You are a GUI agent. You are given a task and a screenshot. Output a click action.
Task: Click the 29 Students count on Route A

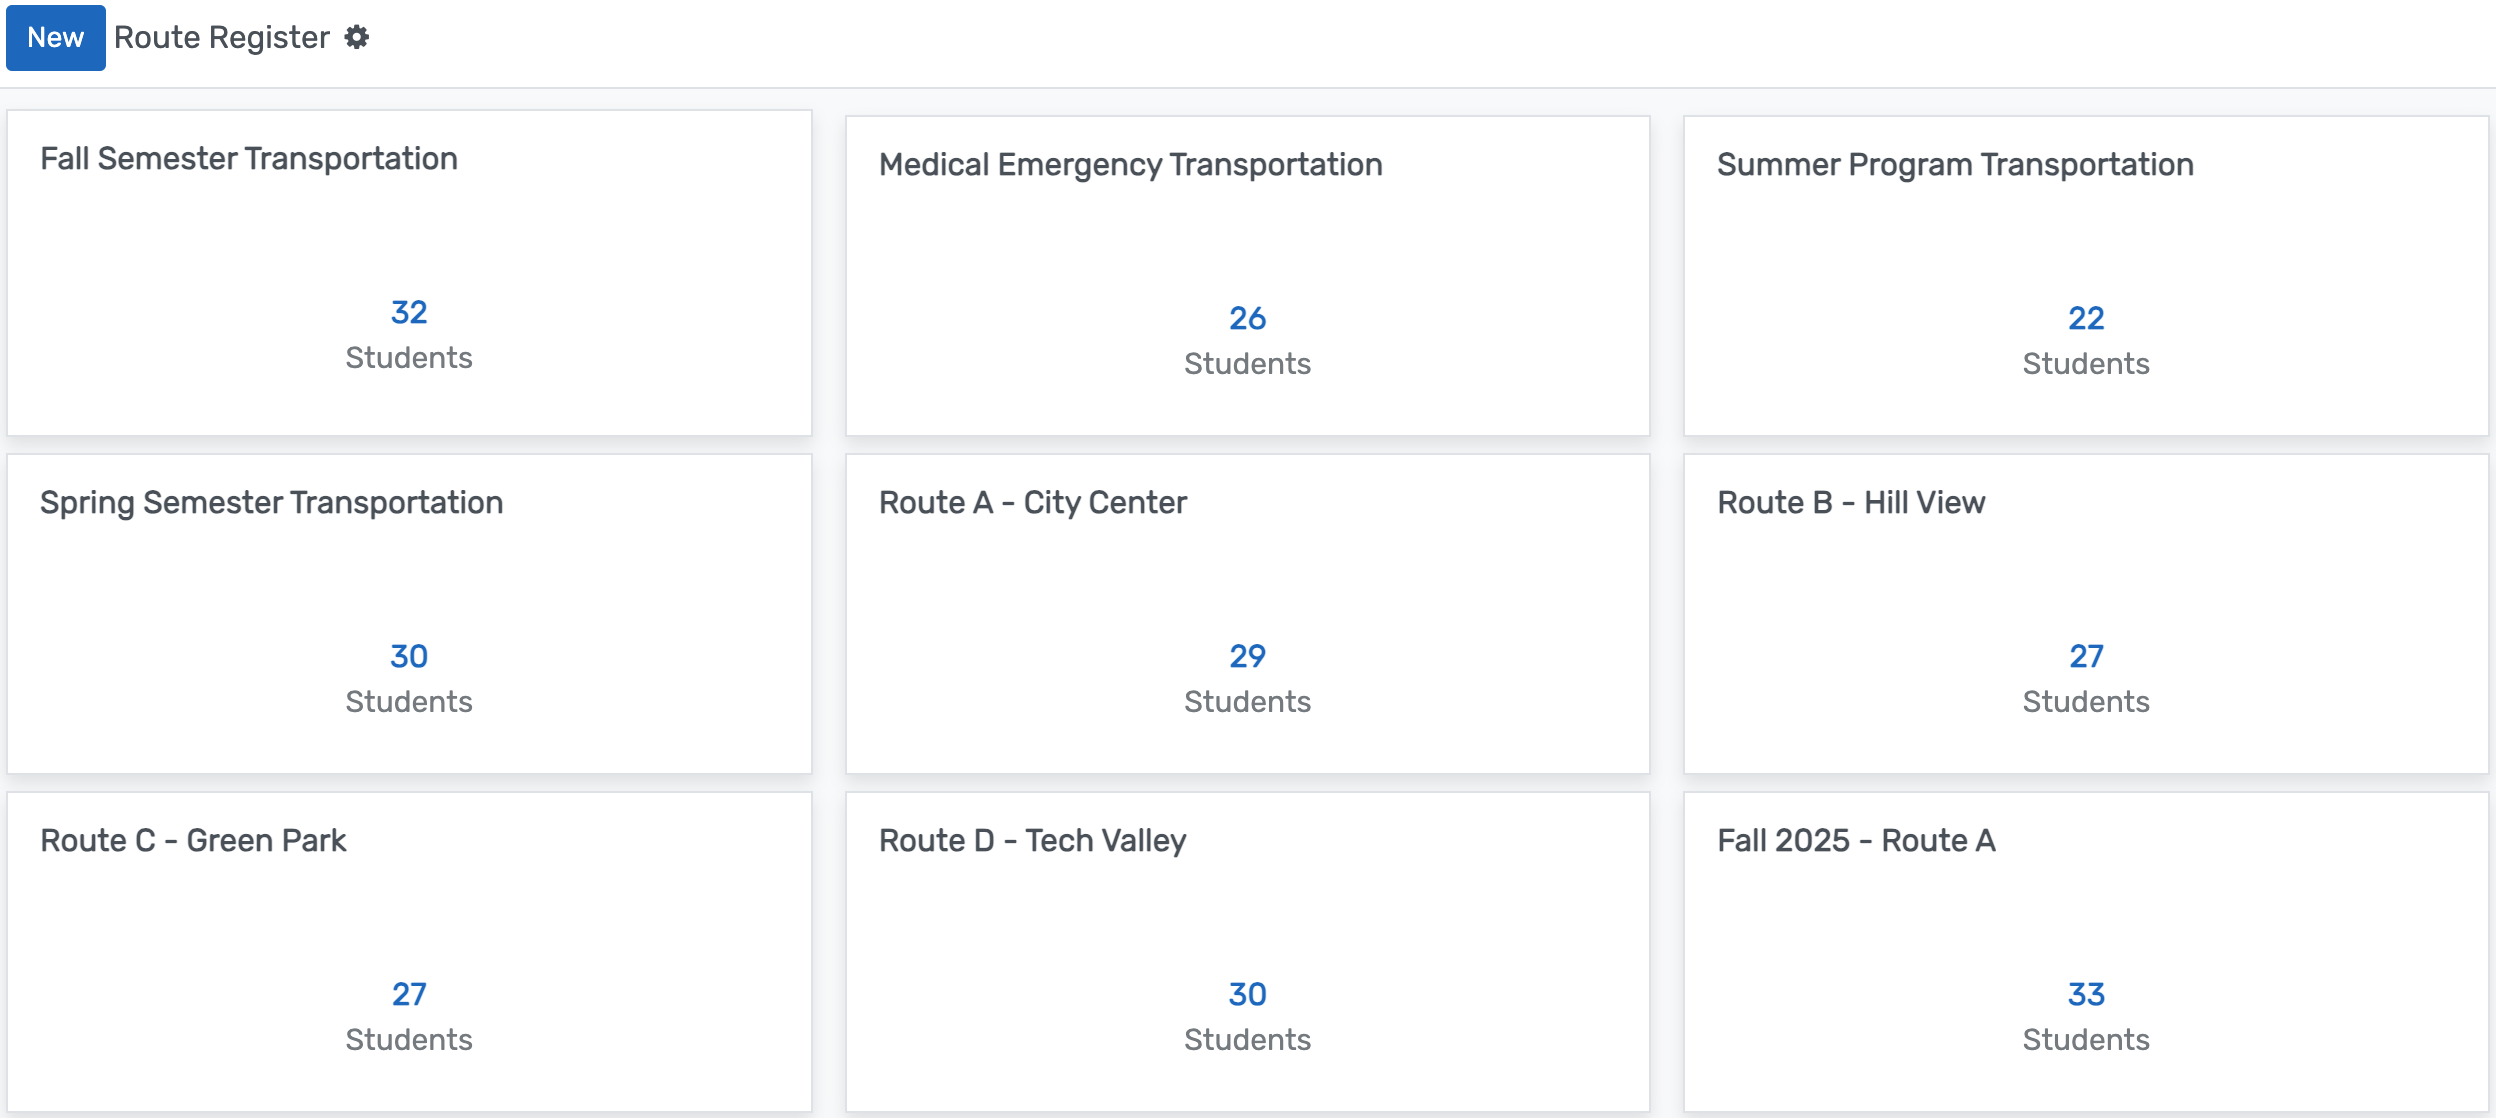(1246, 656)
